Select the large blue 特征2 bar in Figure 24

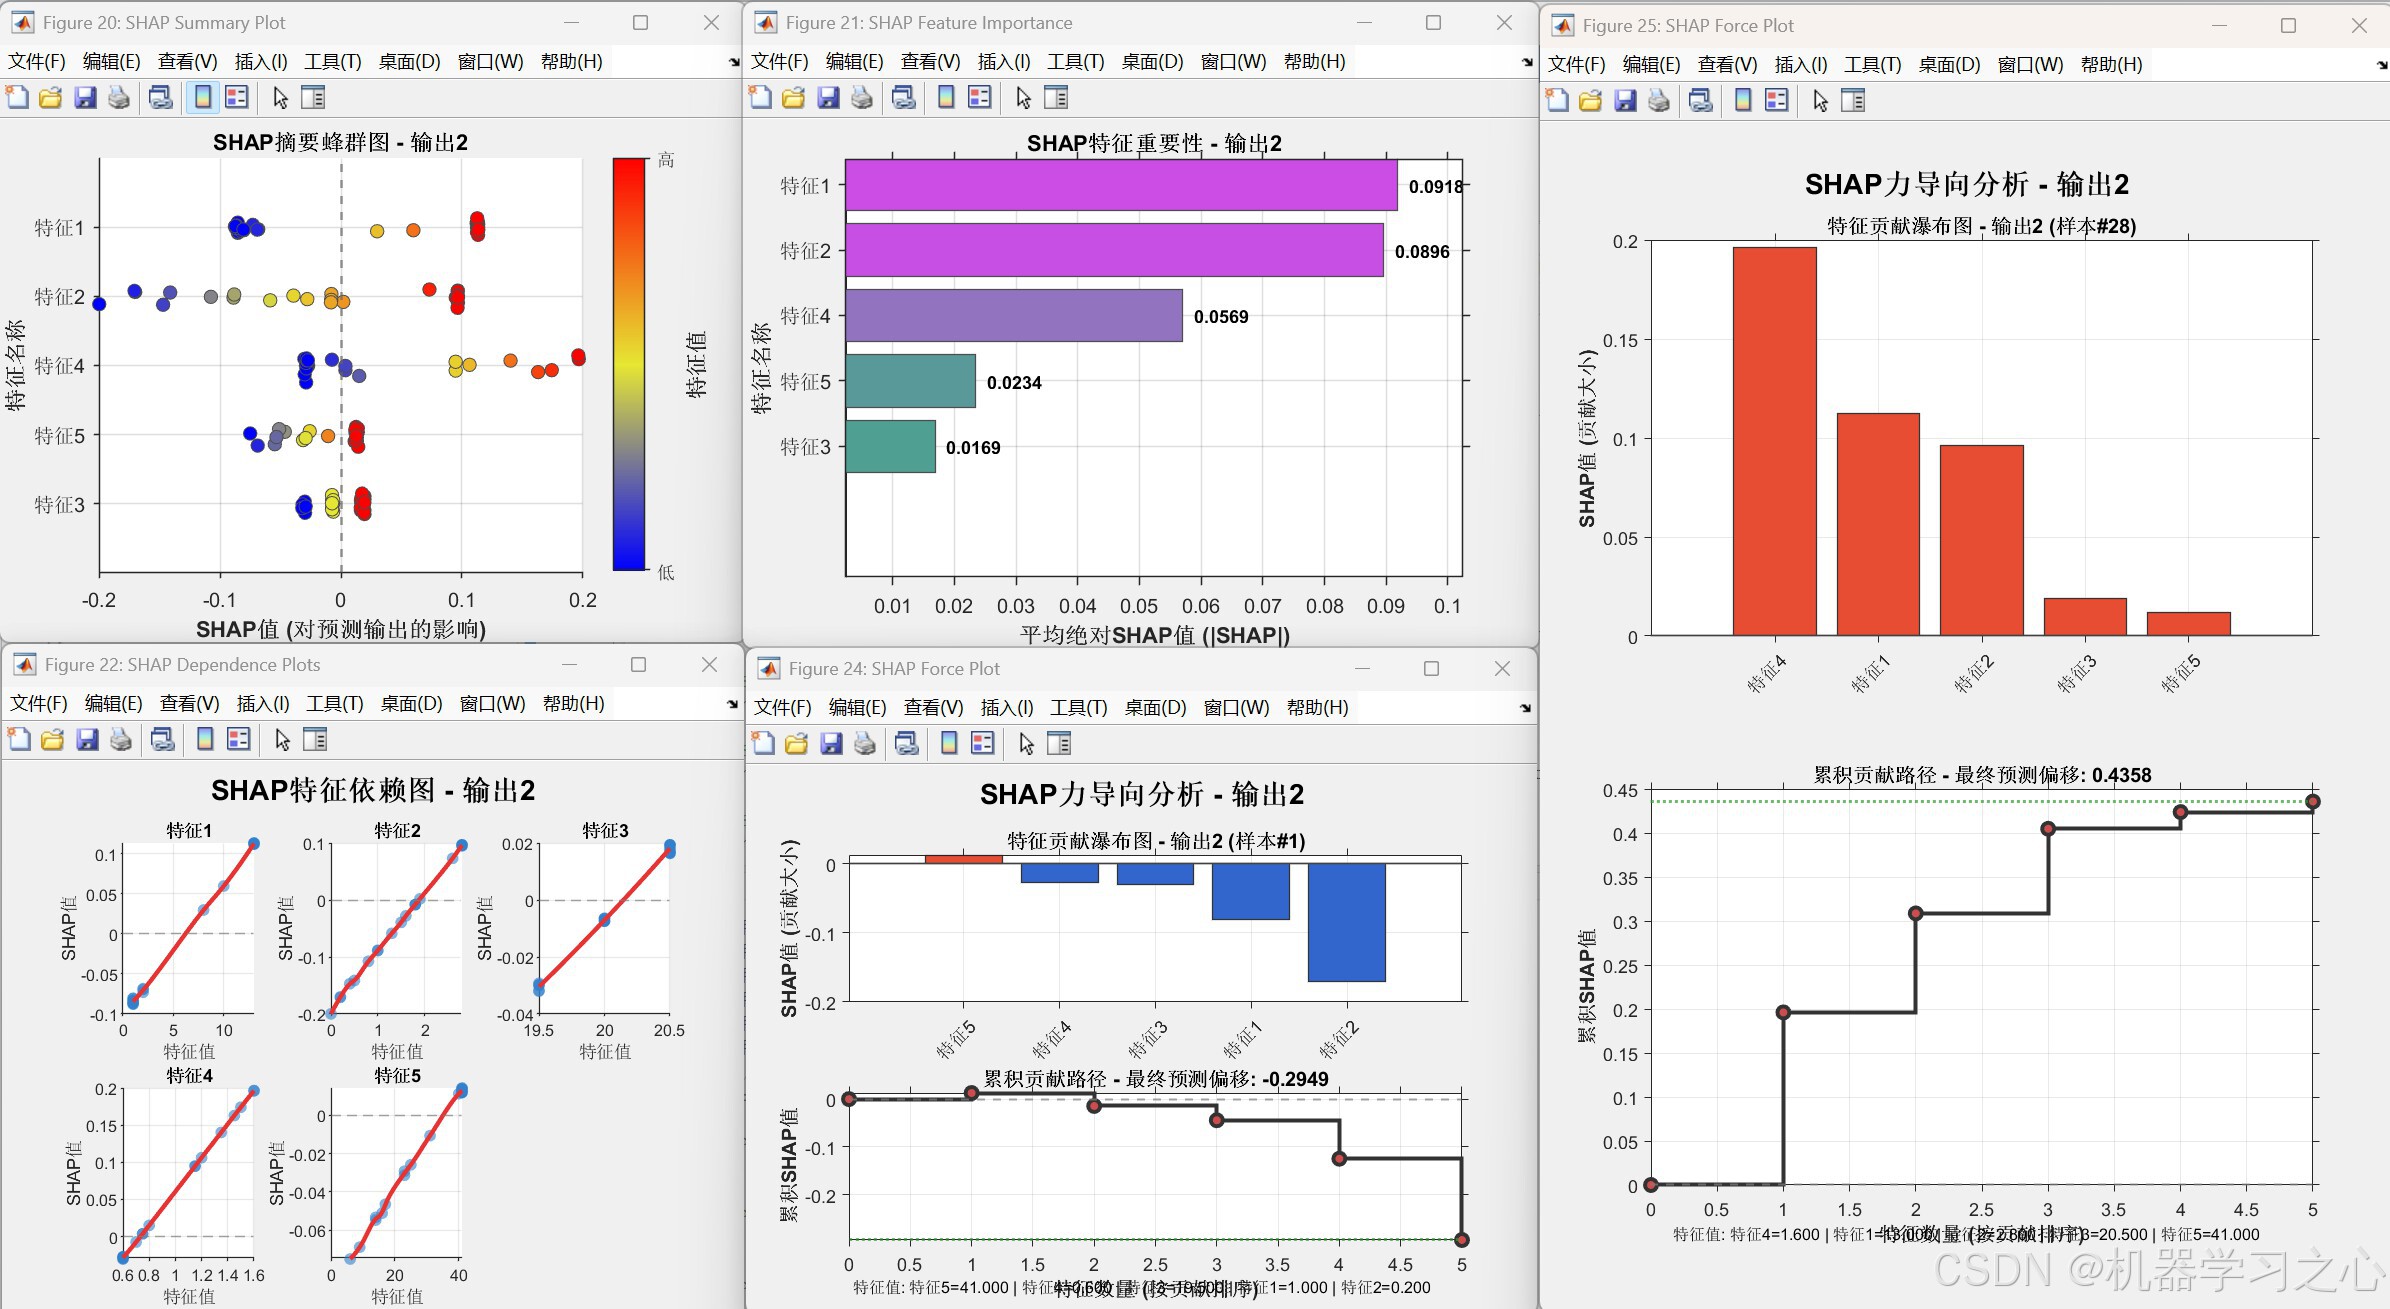coord(1346,922)
